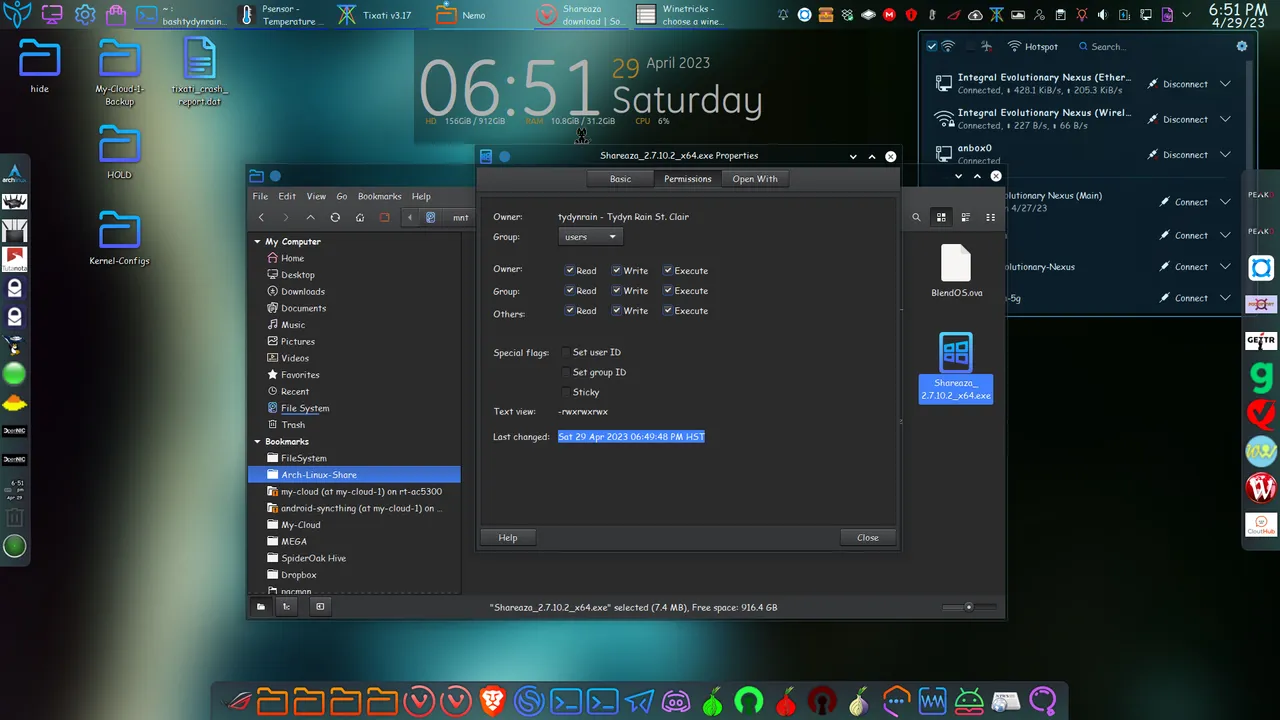The height and width of the screenshot is (720, 1280).
Task: Toggle Owner Read permission checkbox
Action: pyautogui.click(x=569, y=271)
